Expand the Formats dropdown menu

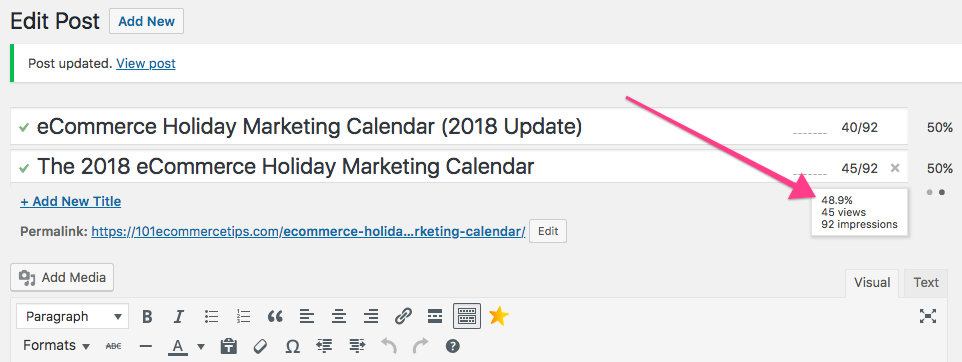tap(56, 345)
